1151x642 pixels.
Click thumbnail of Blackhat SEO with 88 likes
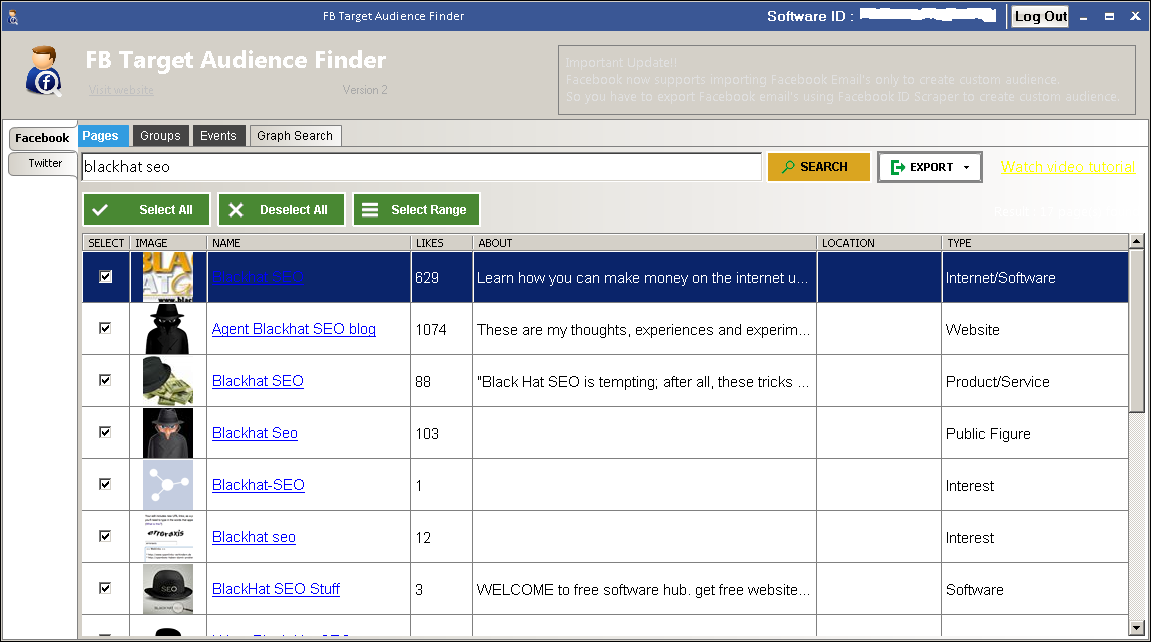tap(168, 382)
